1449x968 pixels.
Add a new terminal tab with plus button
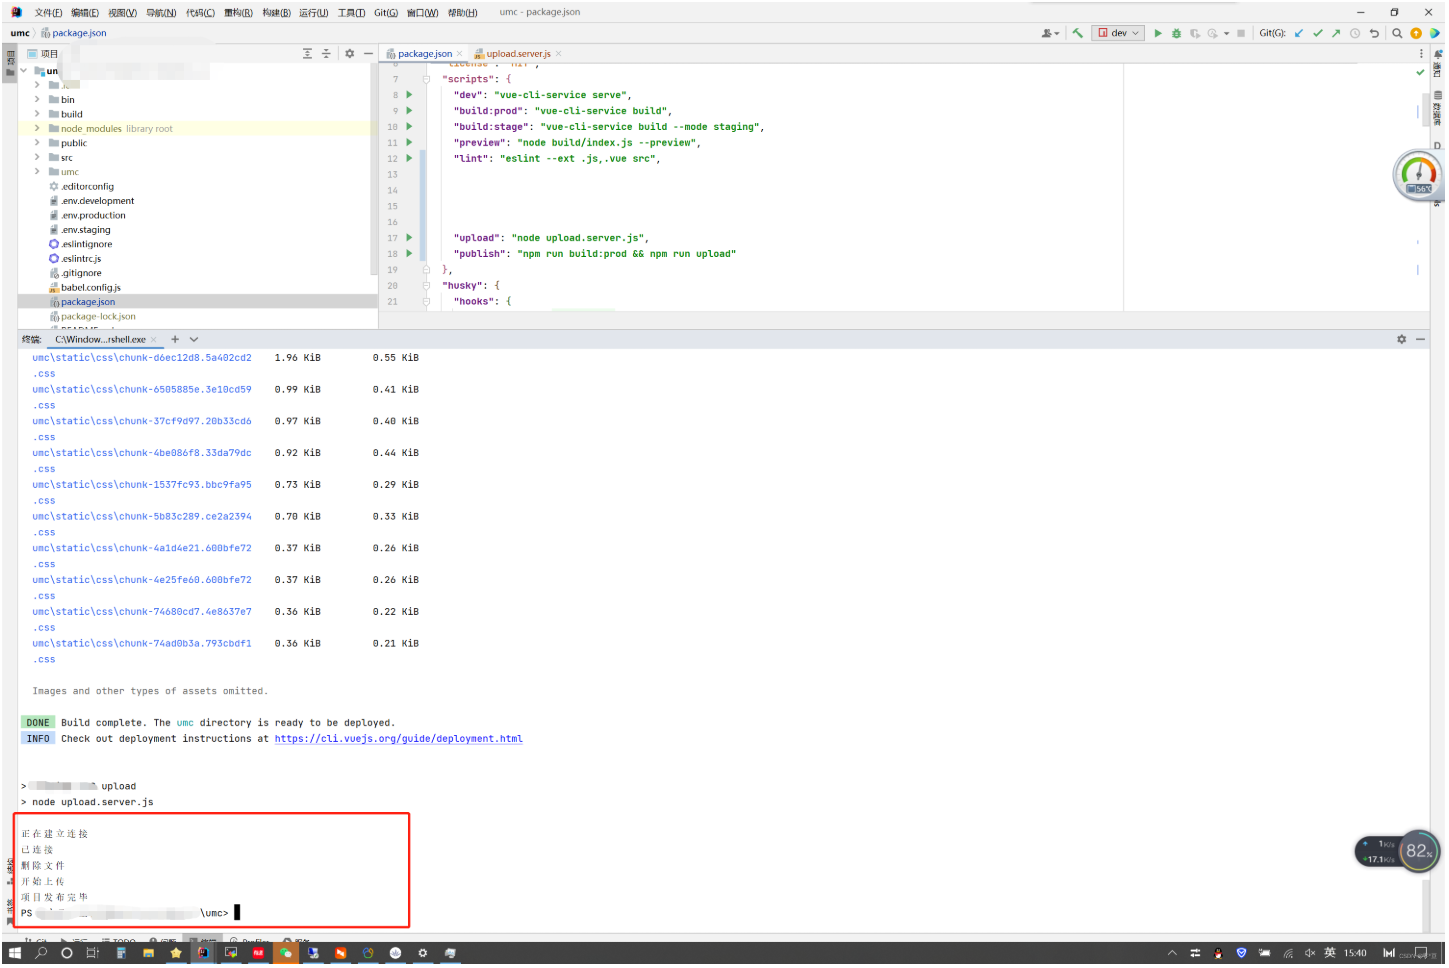click(175, 340)
